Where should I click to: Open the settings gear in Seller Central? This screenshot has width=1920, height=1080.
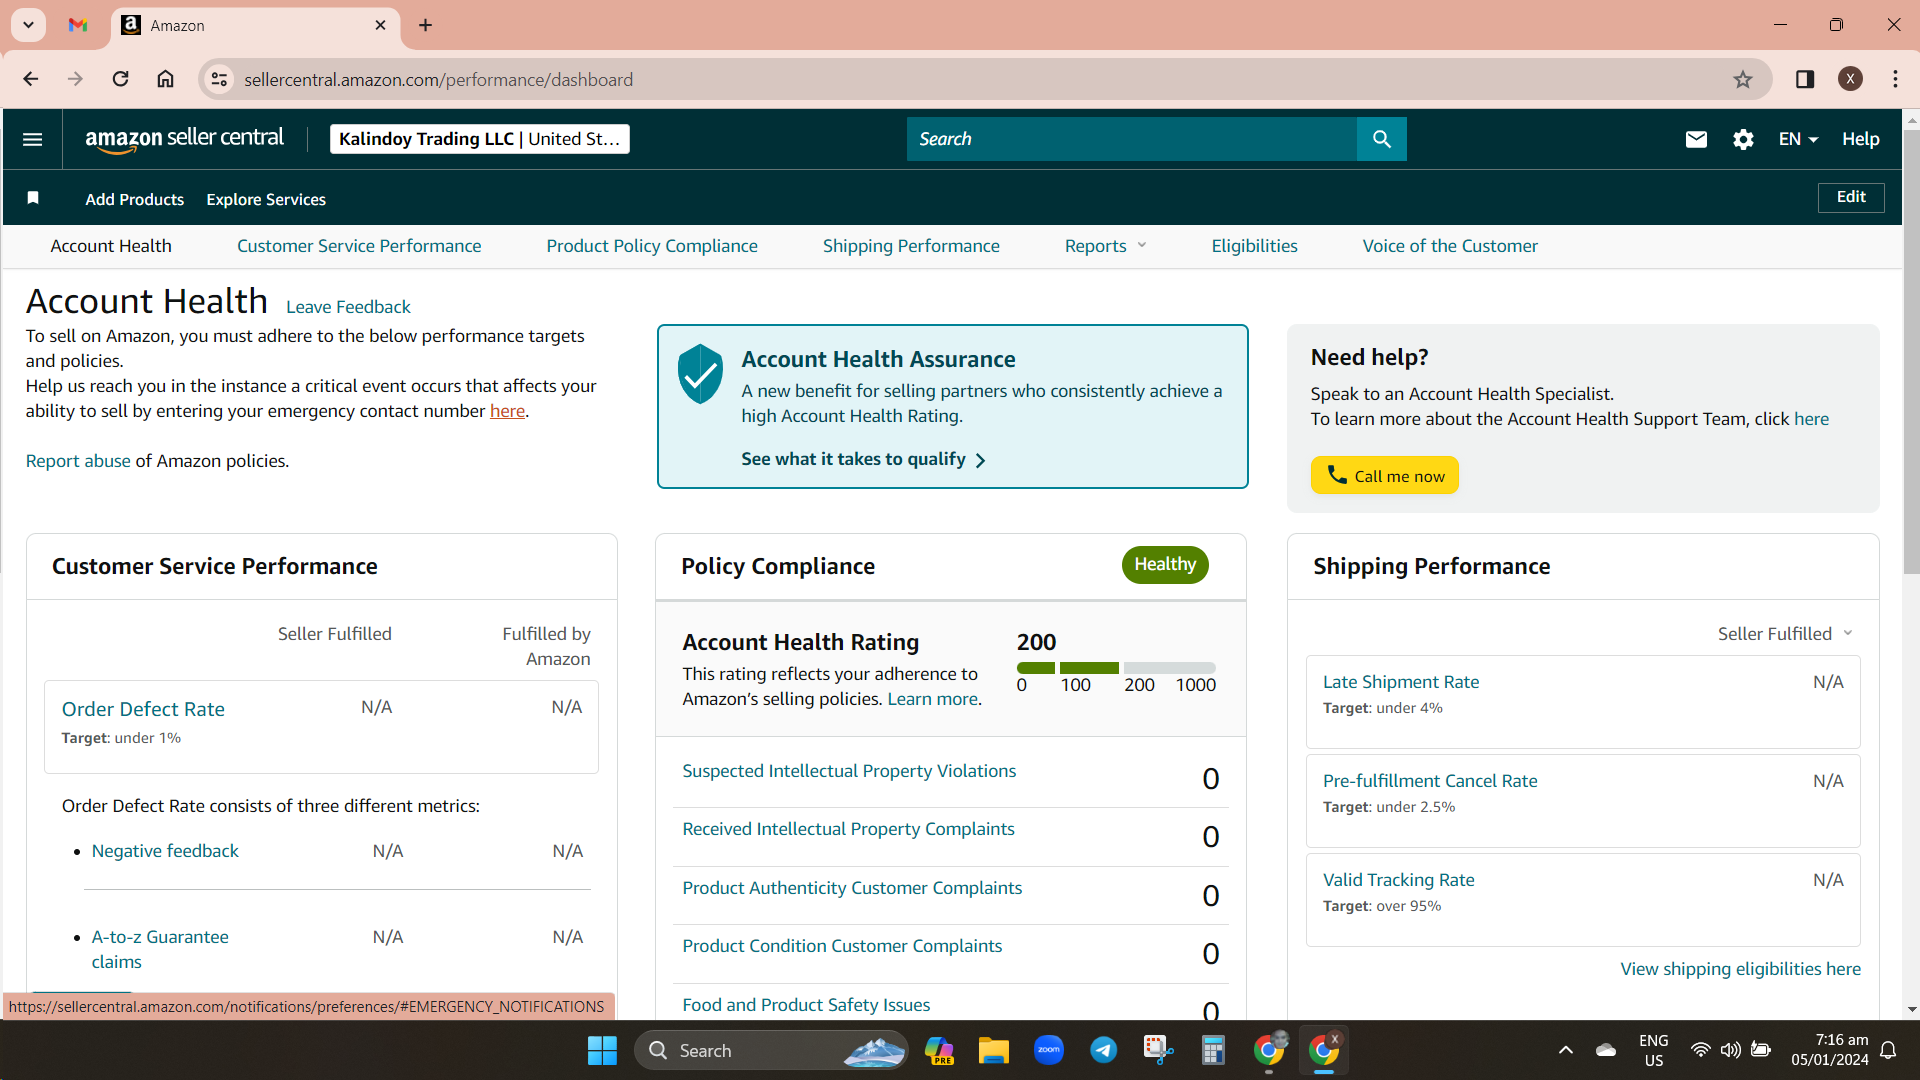point(1743,139)
